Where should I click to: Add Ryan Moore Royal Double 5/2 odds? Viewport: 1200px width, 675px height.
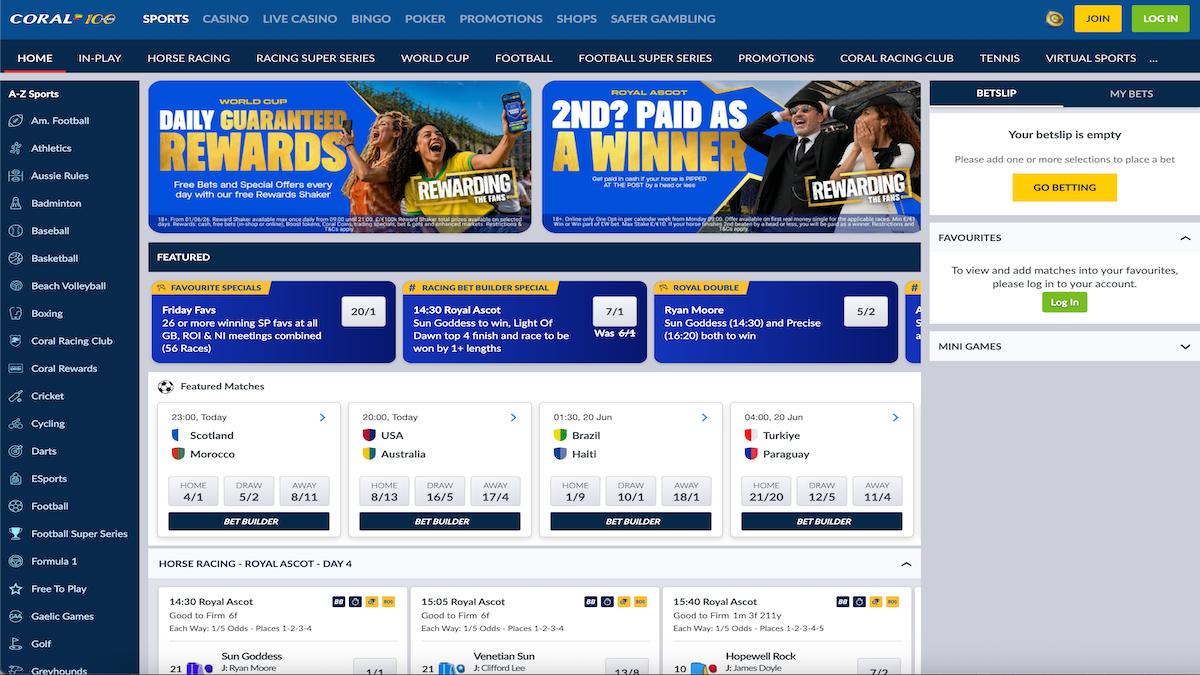[865, 312]
